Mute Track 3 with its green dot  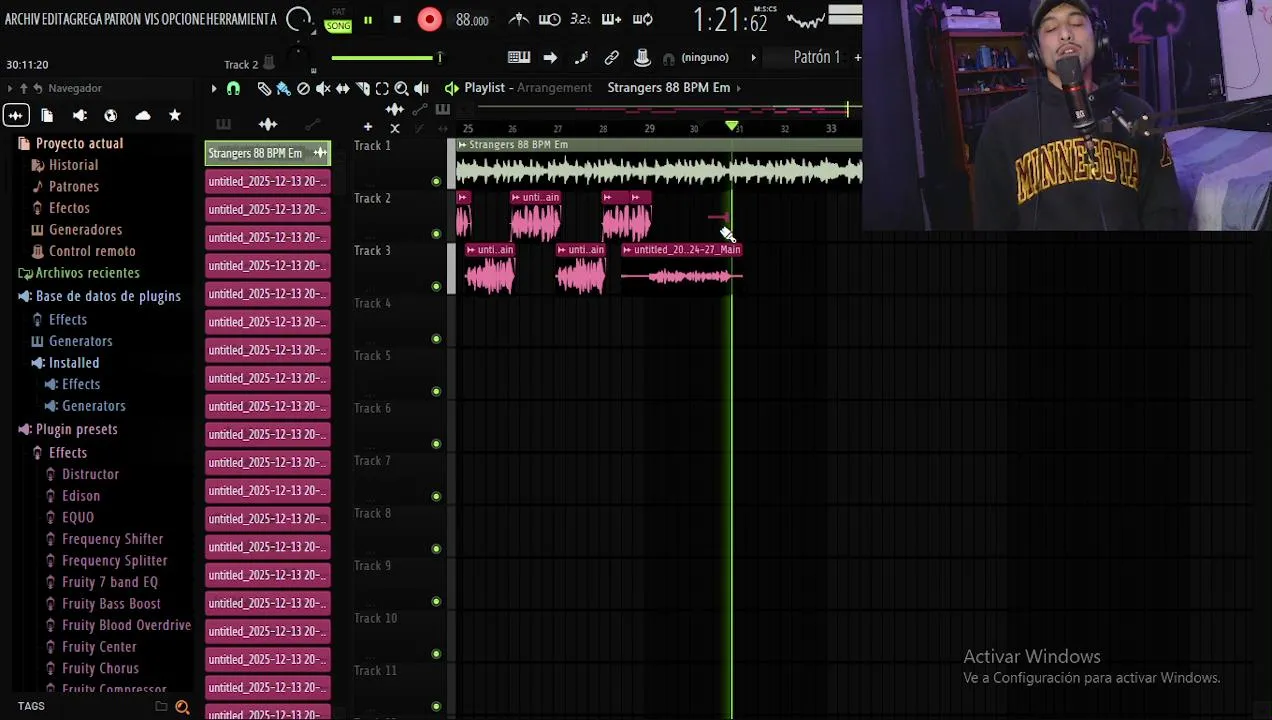[x=436, y=287]
